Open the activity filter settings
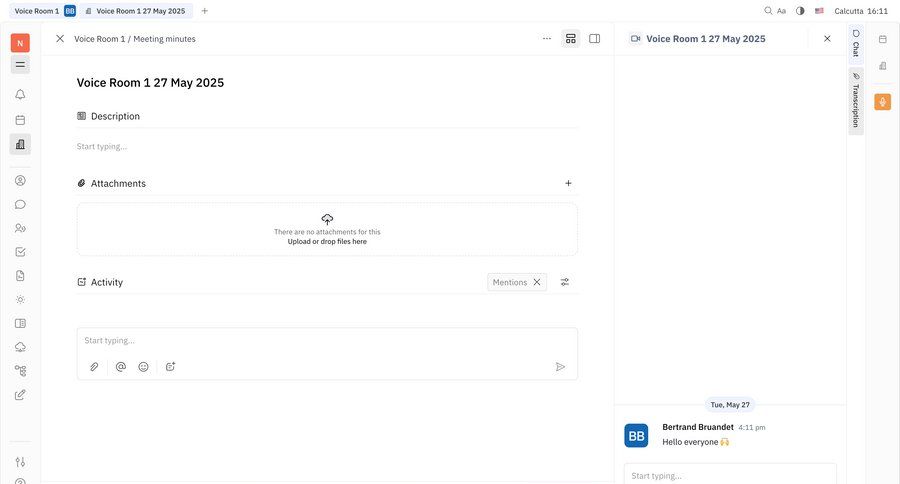 [x=565, y=282]
